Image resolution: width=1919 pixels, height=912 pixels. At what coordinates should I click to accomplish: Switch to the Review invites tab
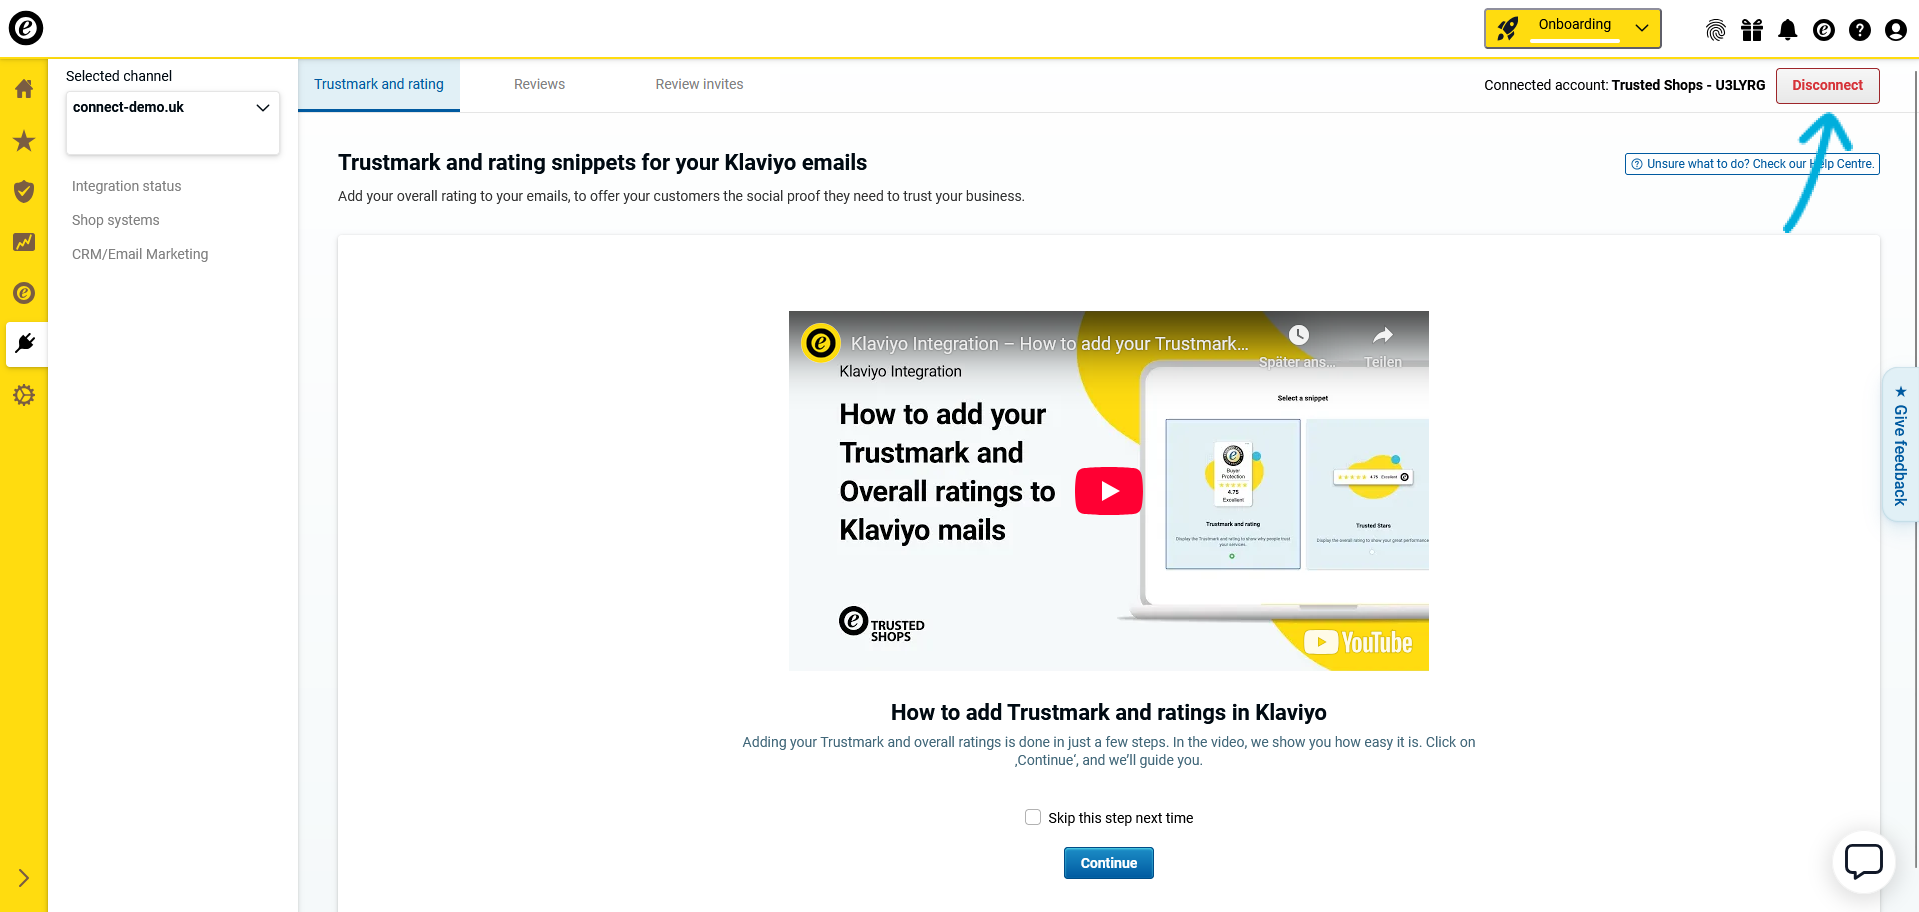point(699,85)
